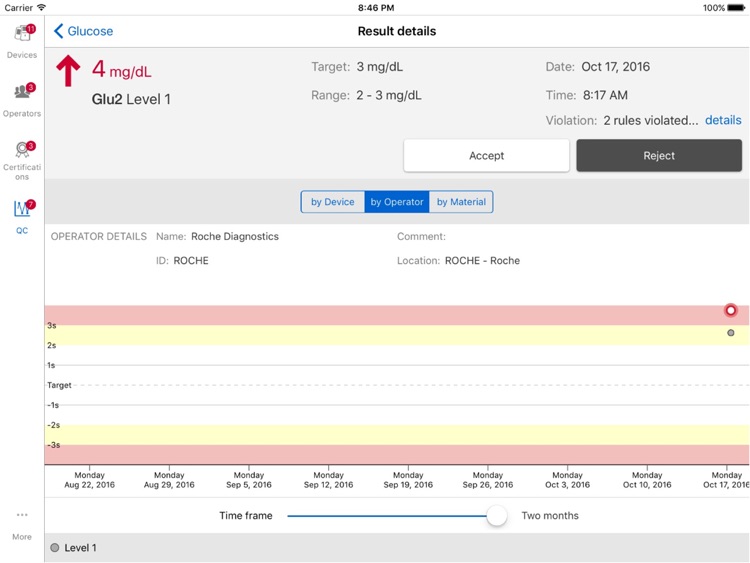Click the date Oct 17, 2016
The width and height of the screenshot is (750, 563).
(x=616, y=66)
